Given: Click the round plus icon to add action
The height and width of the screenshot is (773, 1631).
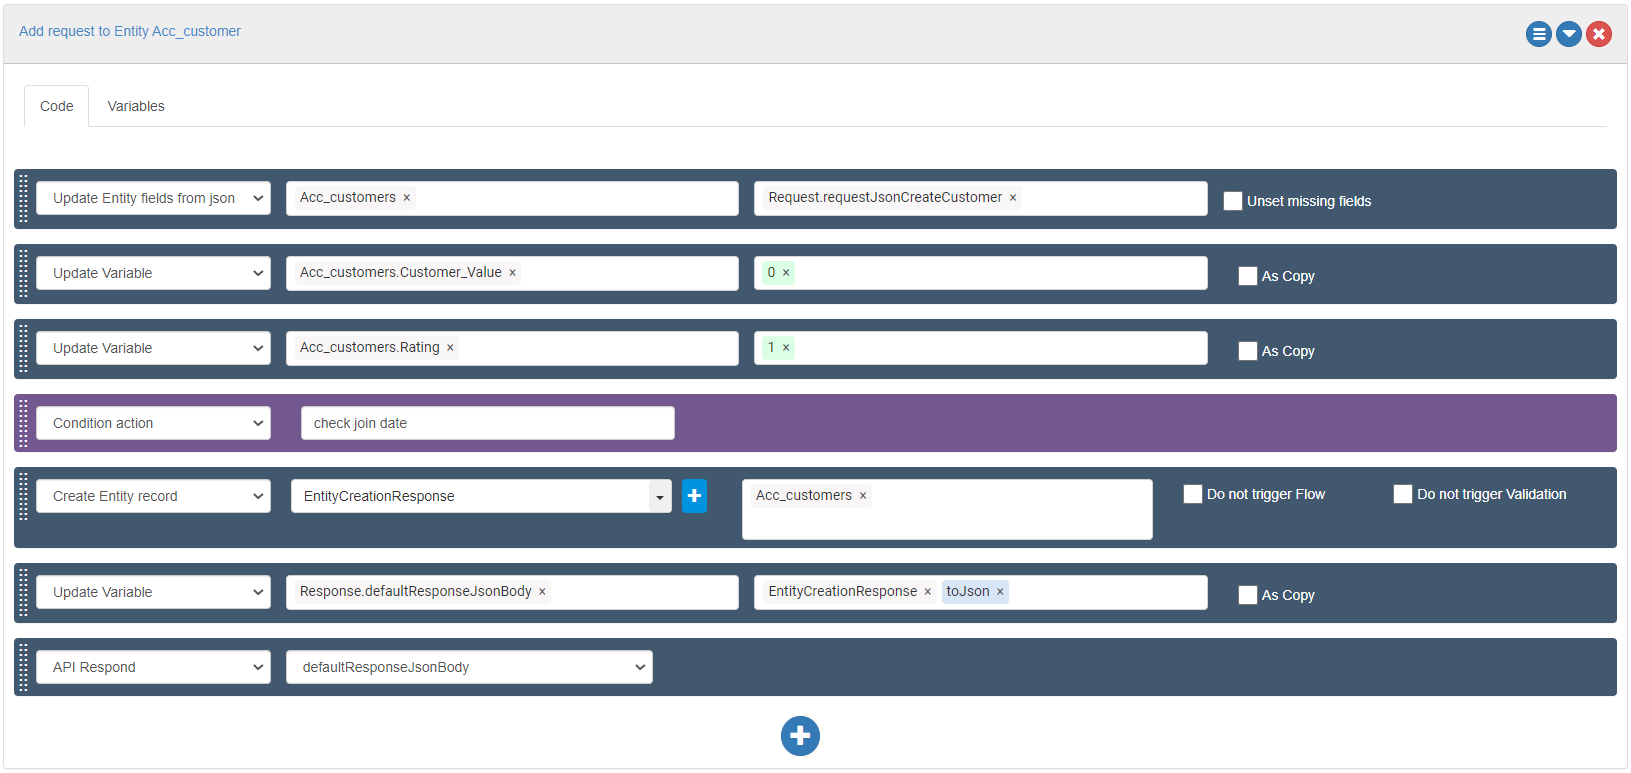Looking at the screenshot, I should [800, 736].
